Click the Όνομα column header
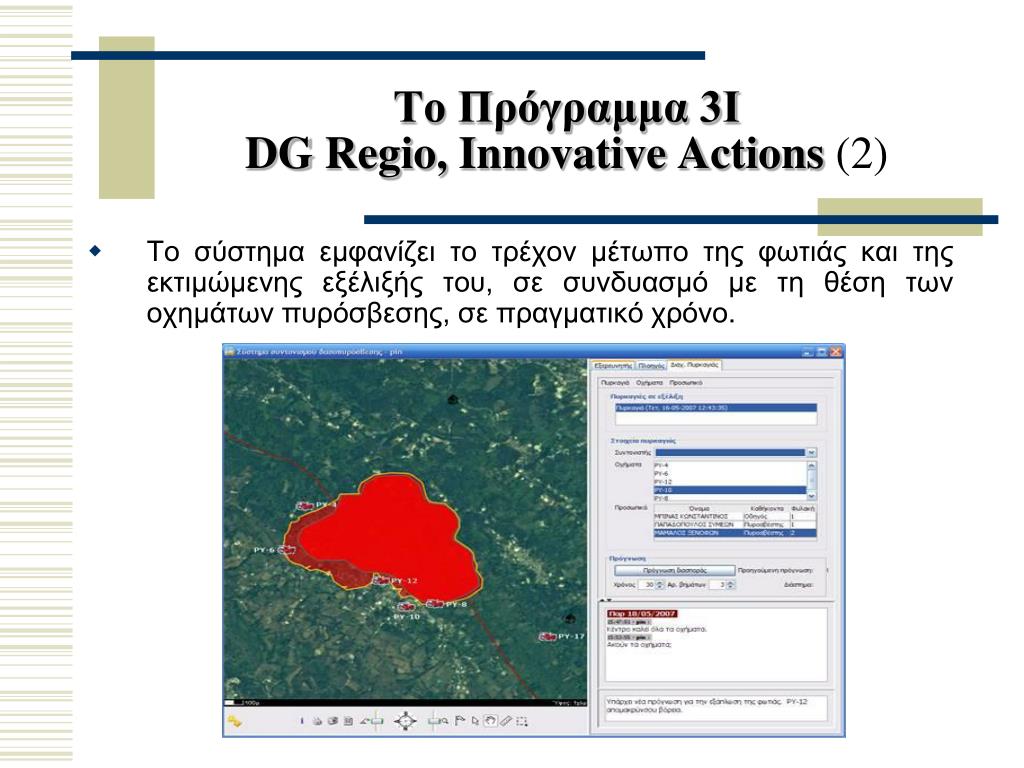Screen dimensions: 1024x768 698,508
